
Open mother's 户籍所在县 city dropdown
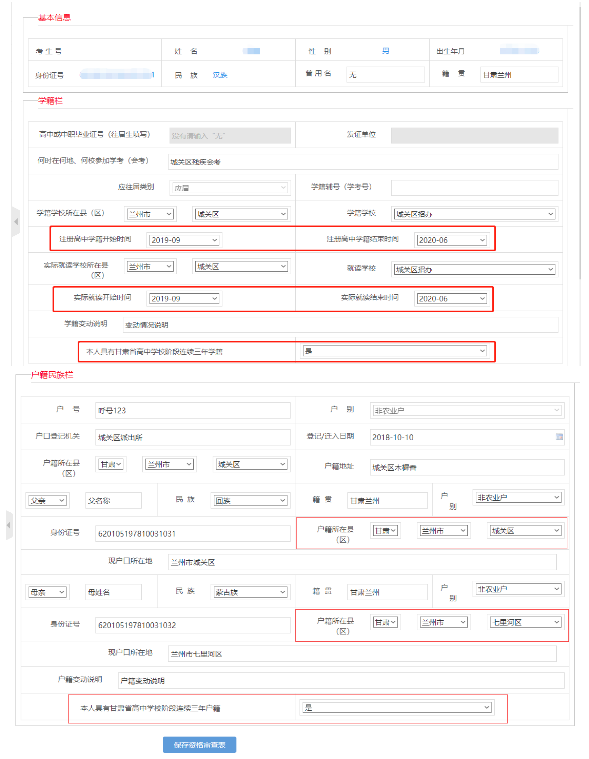444,622
